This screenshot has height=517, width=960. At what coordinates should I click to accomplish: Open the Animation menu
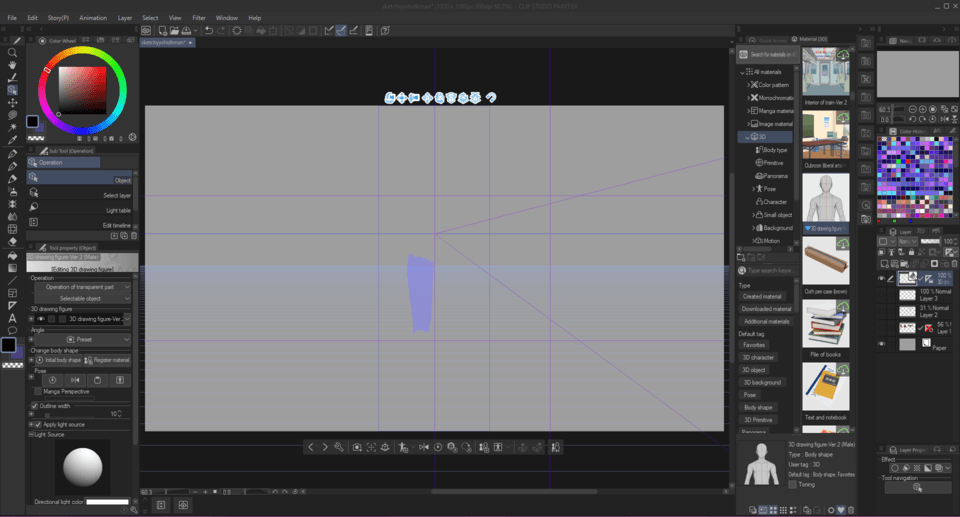click(x=93, y=18)
